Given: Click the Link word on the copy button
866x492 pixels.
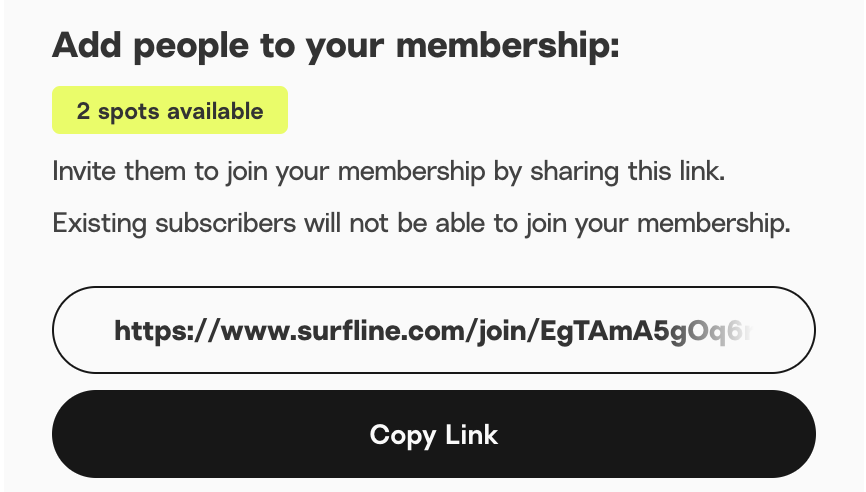Looking at the screenshot, I should pyautogui.click(x=471, y=434).
